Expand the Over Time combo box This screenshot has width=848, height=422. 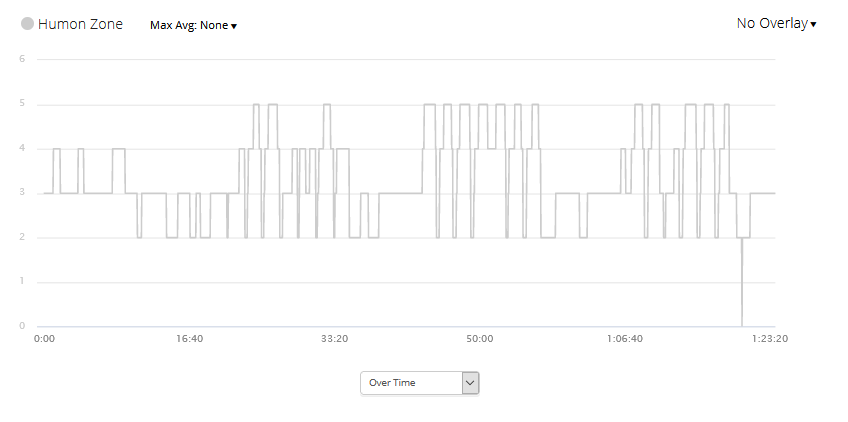pyautogui.click(x=420, y=383)
